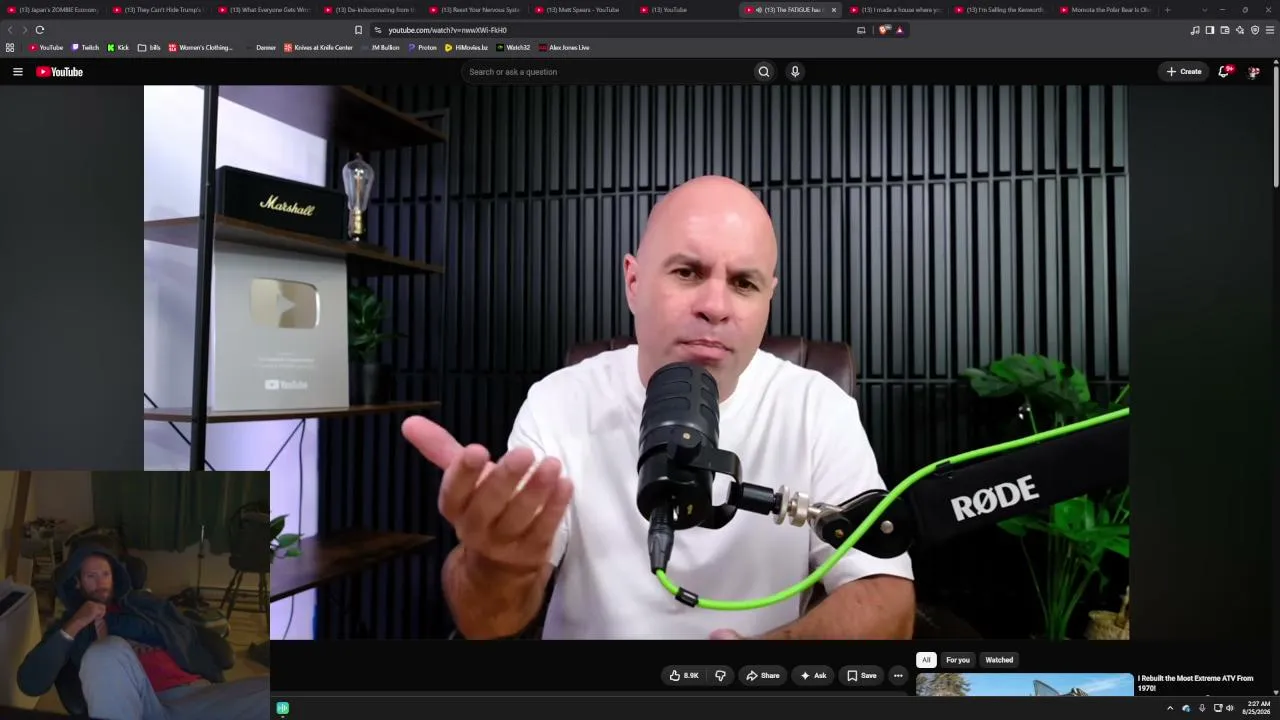This screenshot has width=1280, height=720.
Task: Select the Watched filter chip
Action: point(999,660)
